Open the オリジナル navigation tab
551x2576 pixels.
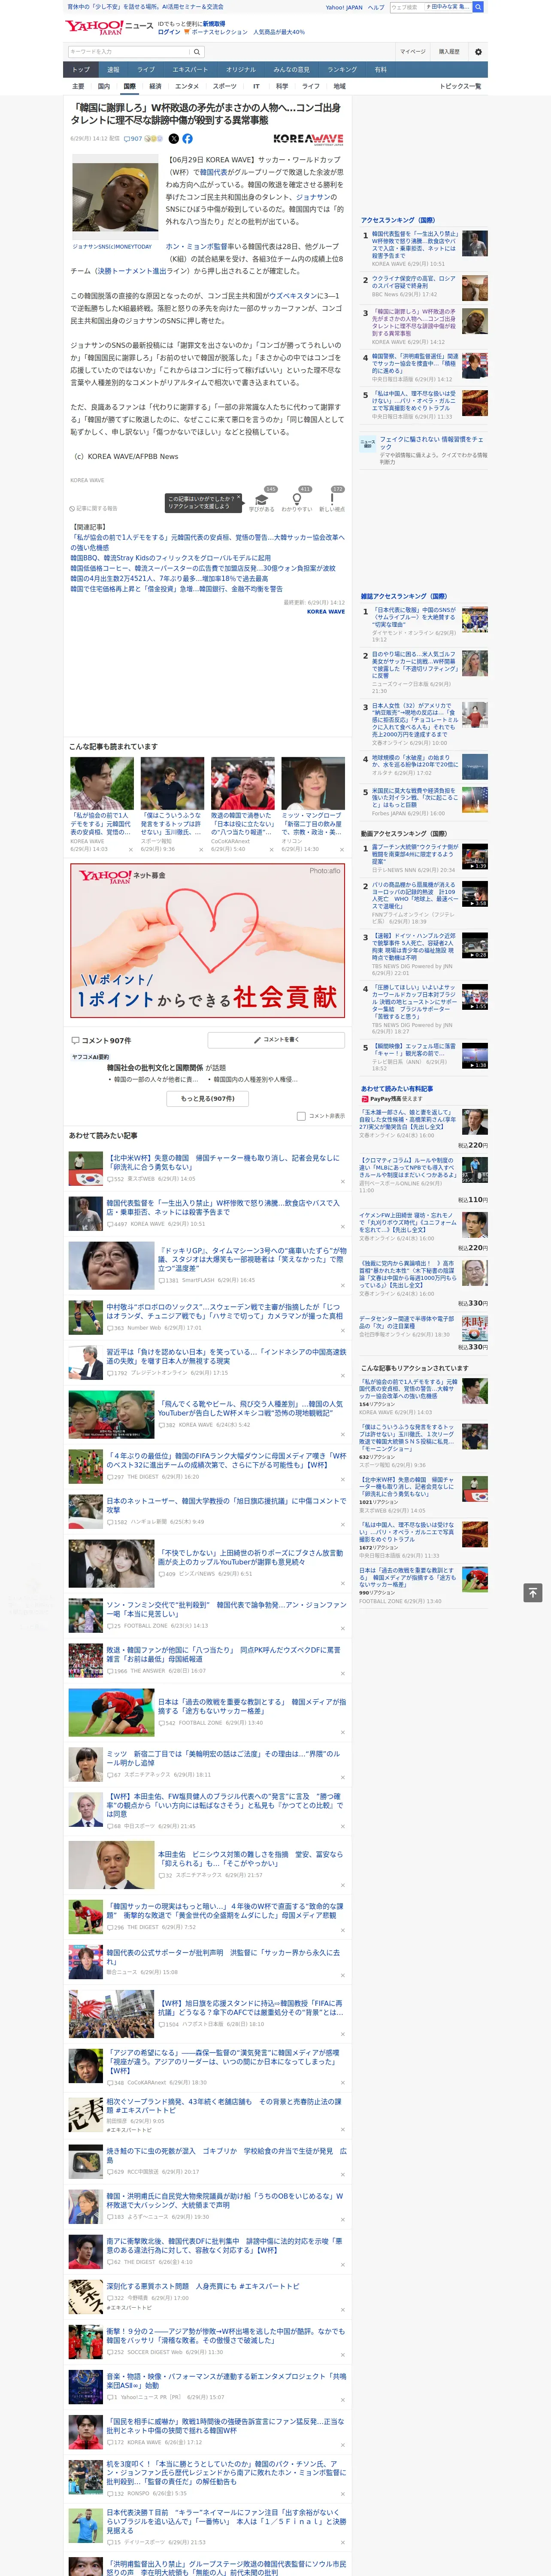tap(241, 70)
